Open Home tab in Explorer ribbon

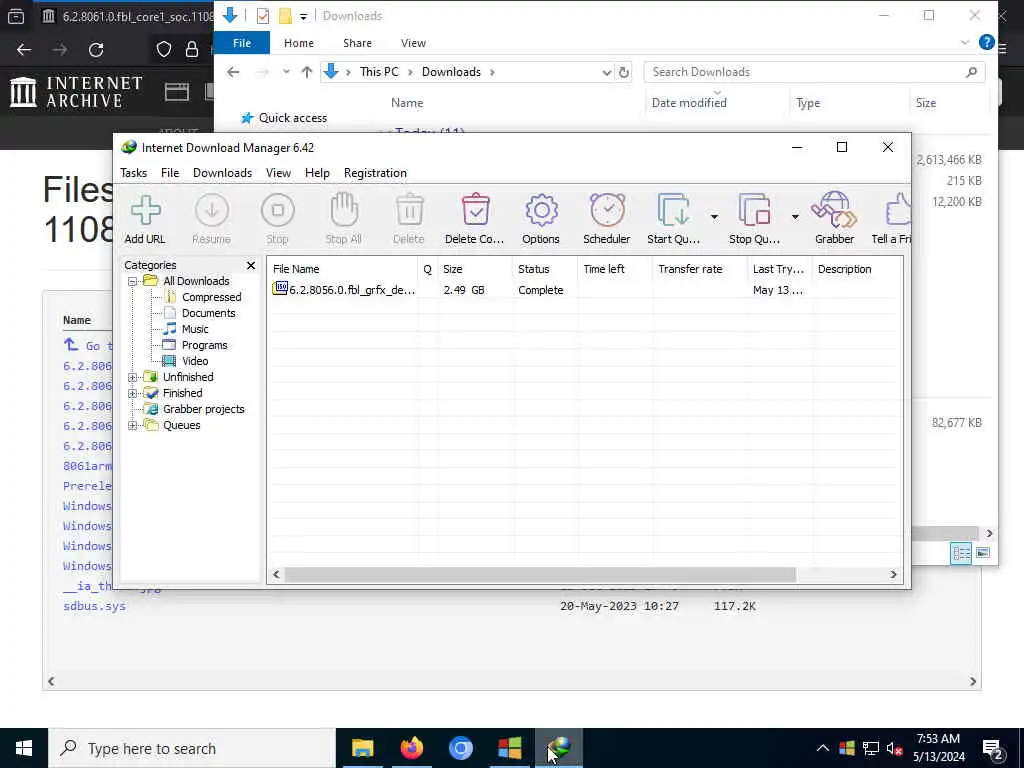(x=299, y=43)
